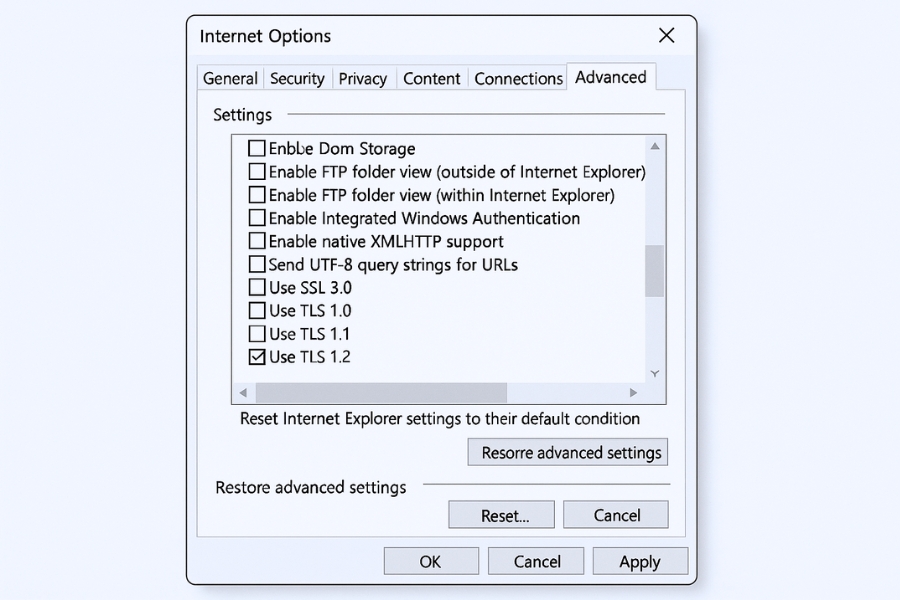Click the Apply button
This screenshot has width=900, height=600.
[639, 561]
